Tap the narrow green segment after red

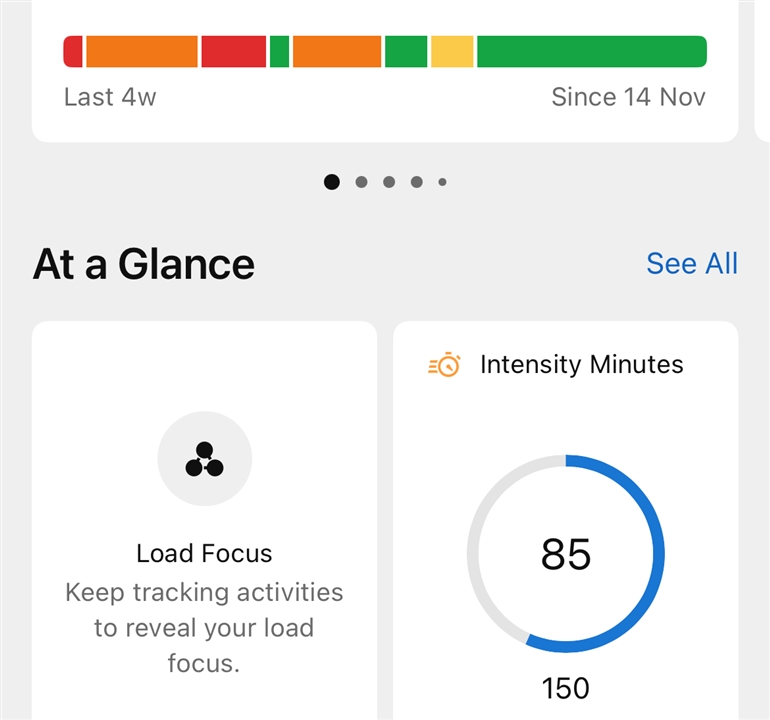pyautogui.click(x=279, y=51)
